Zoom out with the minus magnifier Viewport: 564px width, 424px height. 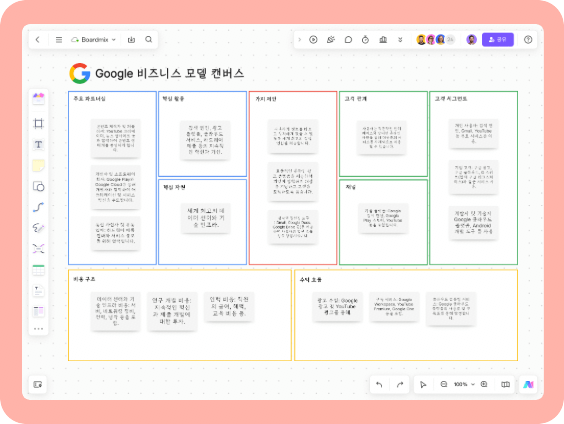[x=444, y=384]
